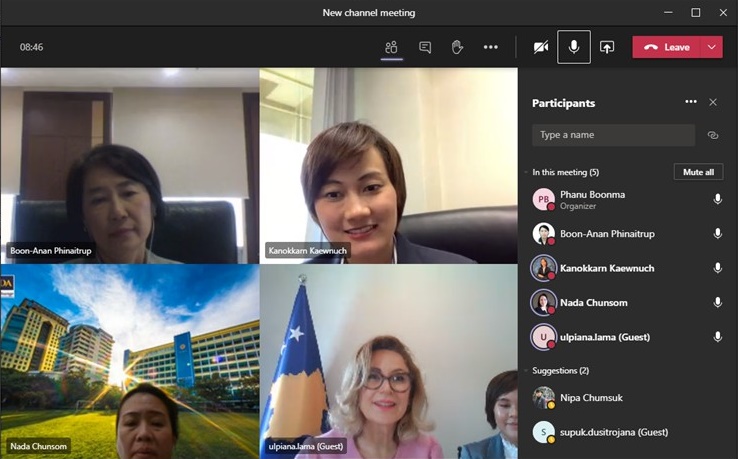Click ulpiana.lama U avatar in list

click(544, 337)
